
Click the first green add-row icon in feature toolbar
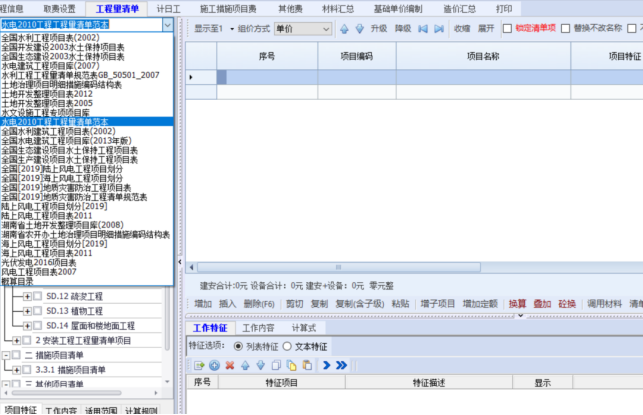[x=200, y=365]
